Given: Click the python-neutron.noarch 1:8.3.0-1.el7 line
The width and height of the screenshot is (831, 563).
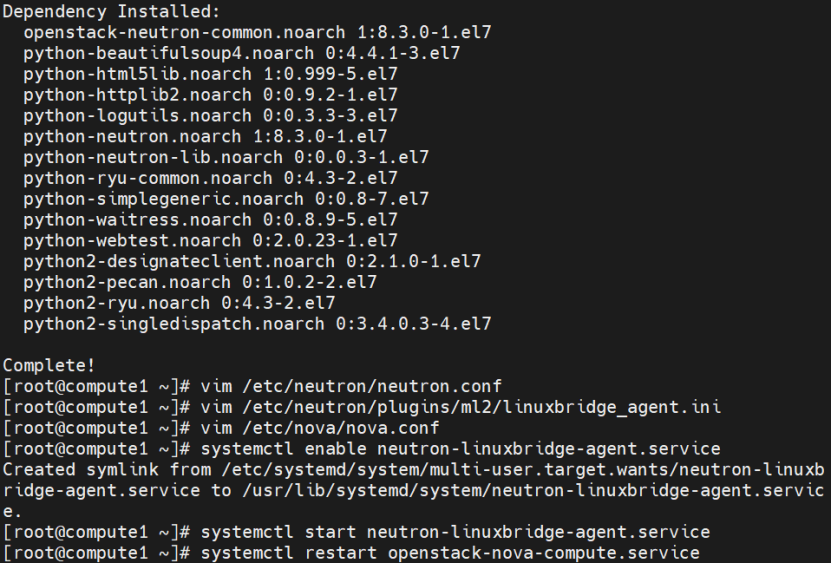Looking at the screenshot, I should click(205, 136).
